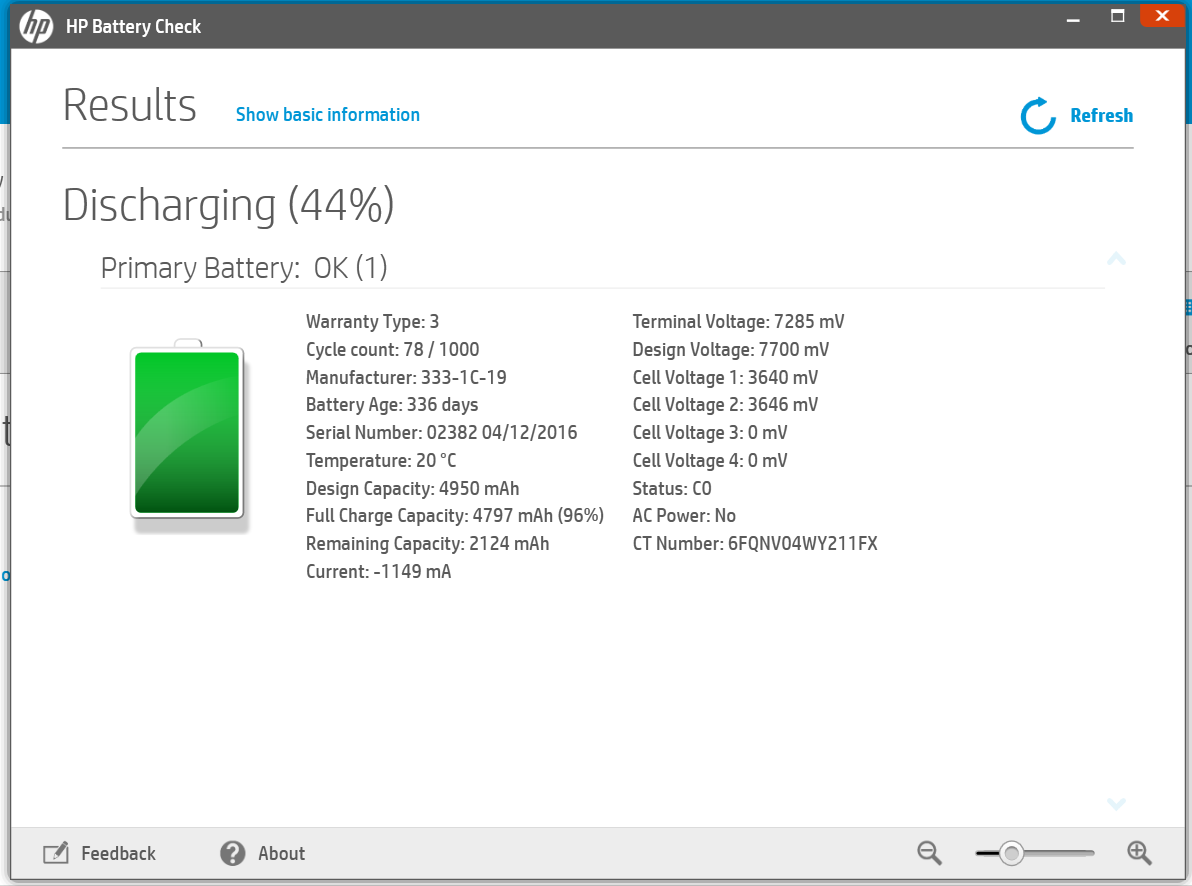This screenshot has width=1192, height=886.
Task: Click the downward chevron at bottom right
Action: pyautogui.click(x=1116, y=804)
